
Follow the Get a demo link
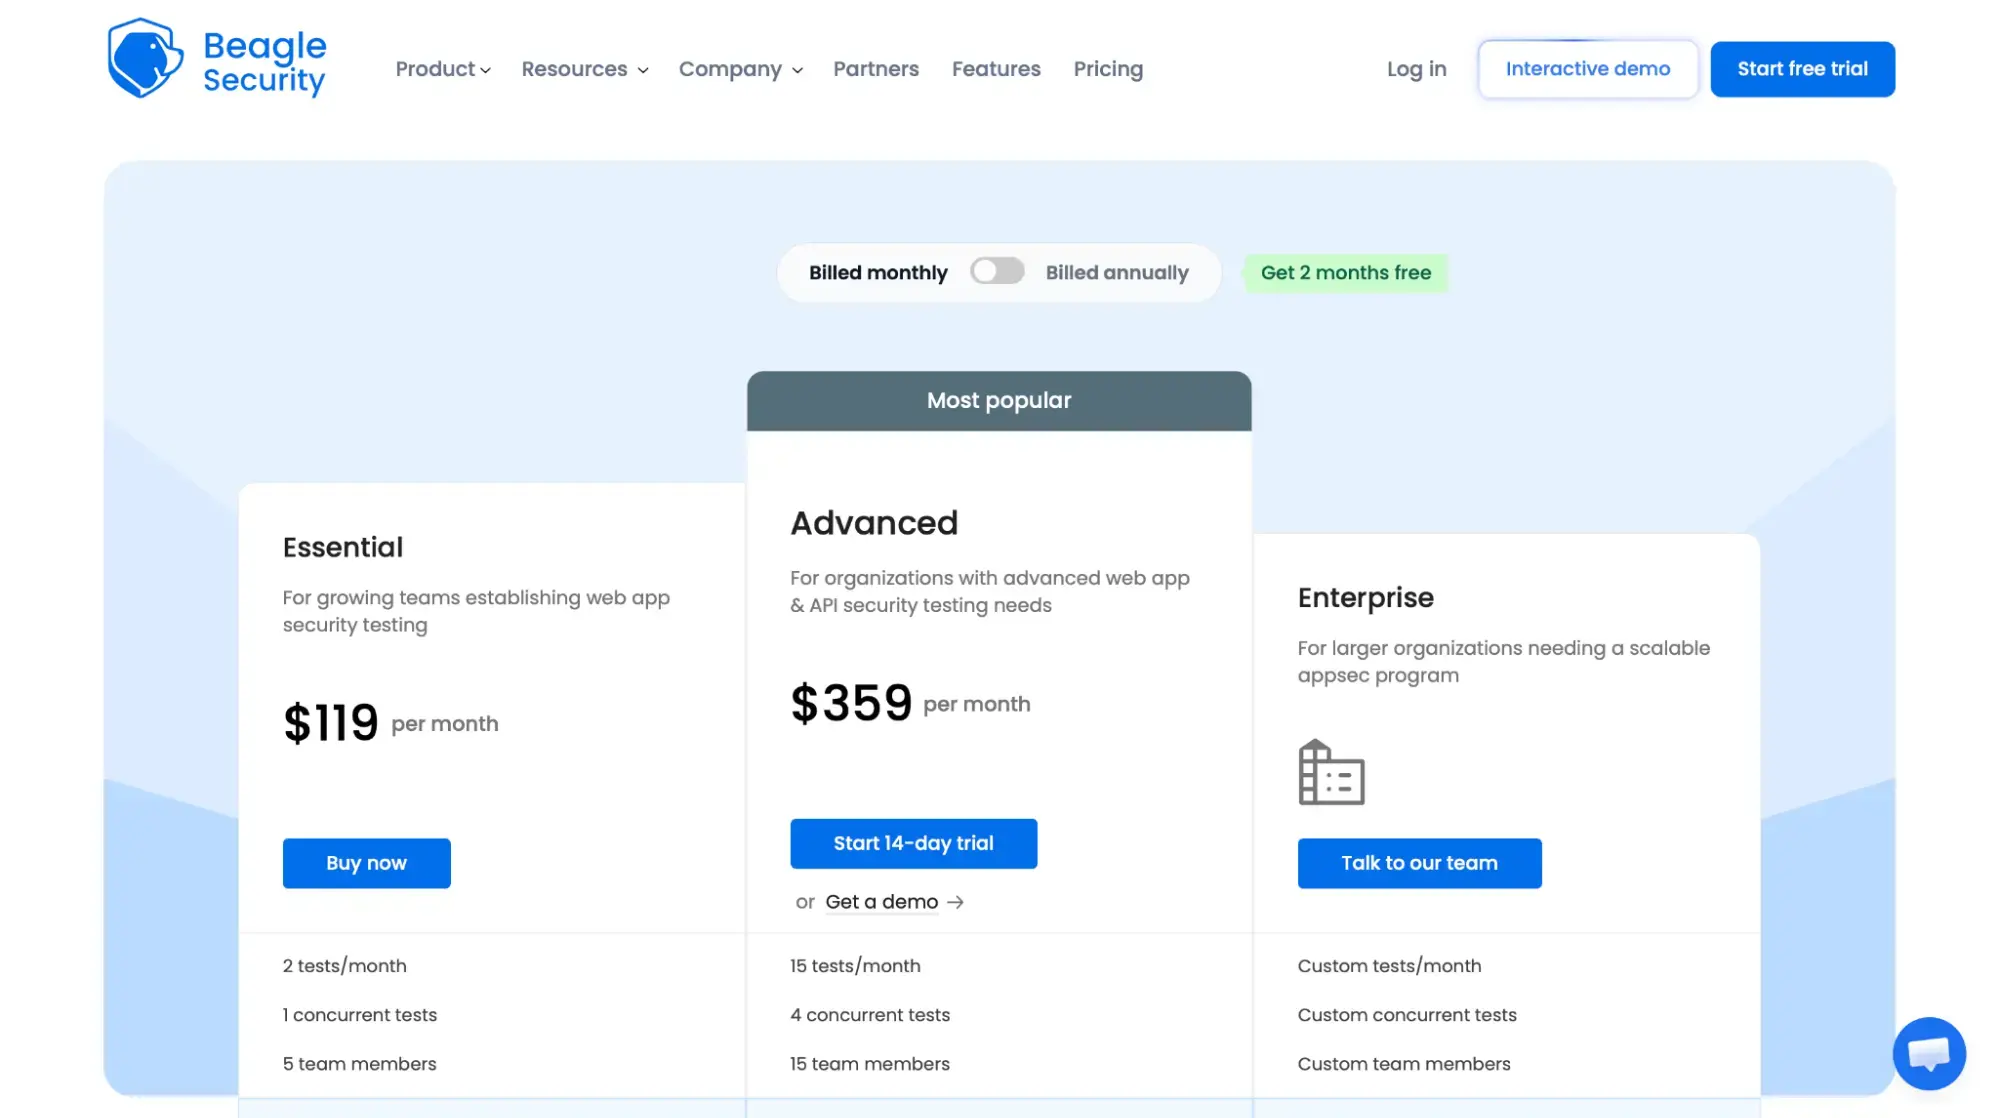click(x=881, y=902)
